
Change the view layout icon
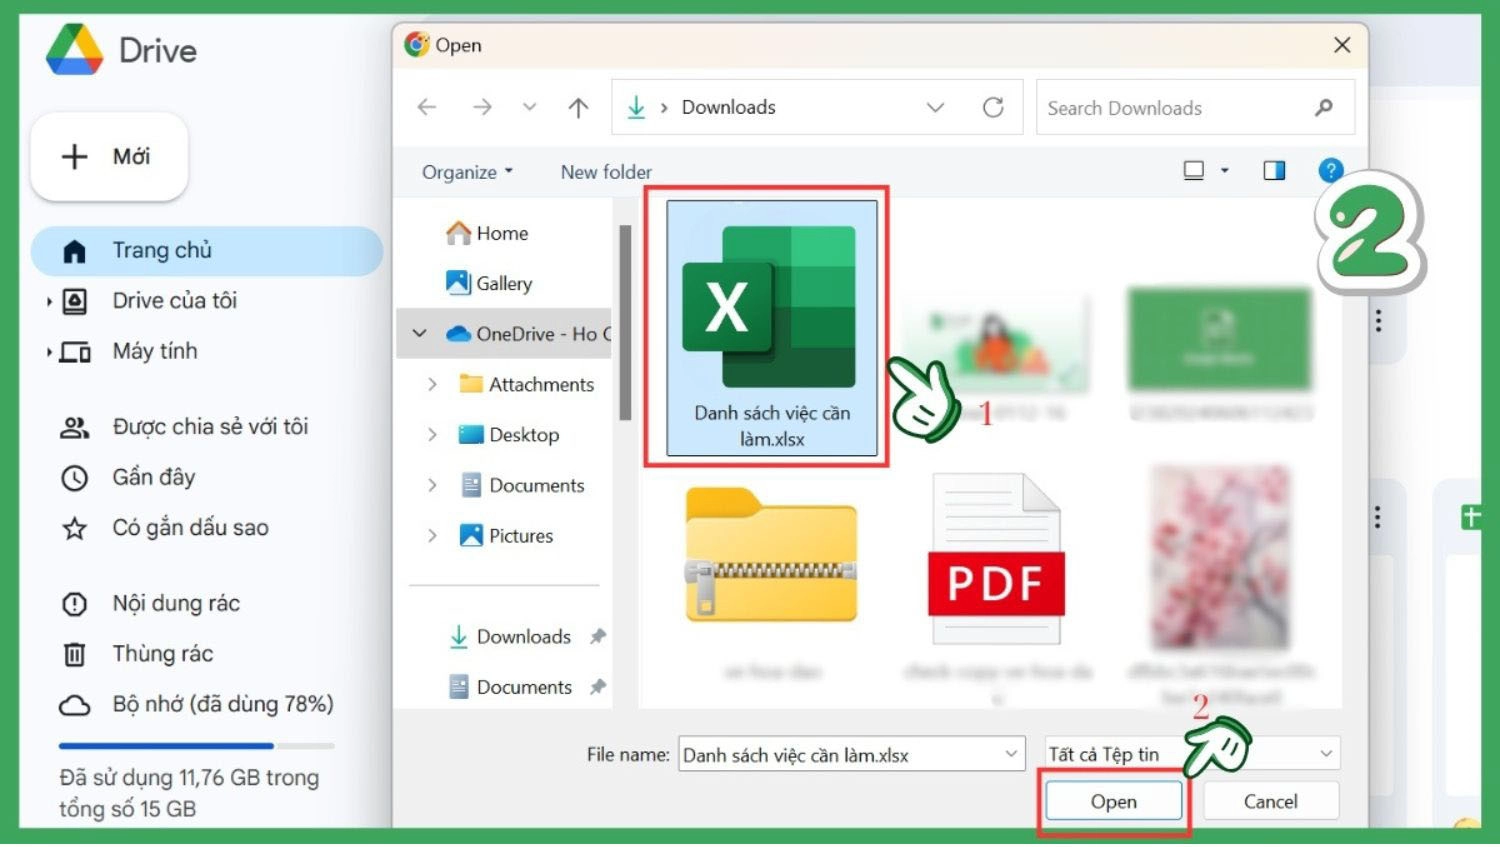[1194, 171]
